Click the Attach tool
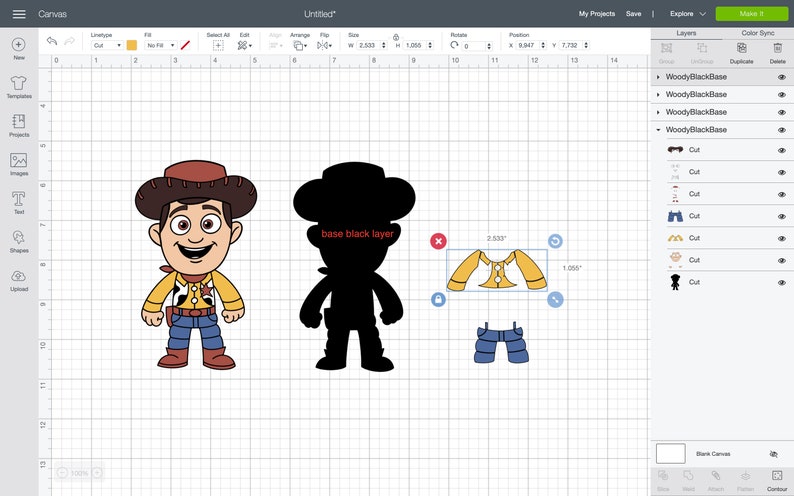This screenshot has height=496, width=794. [x=716, y=480]
